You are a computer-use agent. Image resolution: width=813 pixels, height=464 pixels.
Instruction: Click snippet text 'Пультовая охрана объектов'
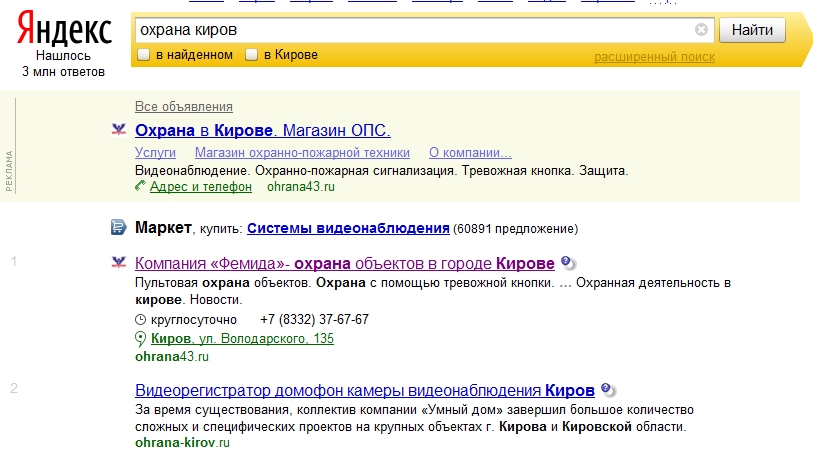pyautogui.click(x=223, y=283)
